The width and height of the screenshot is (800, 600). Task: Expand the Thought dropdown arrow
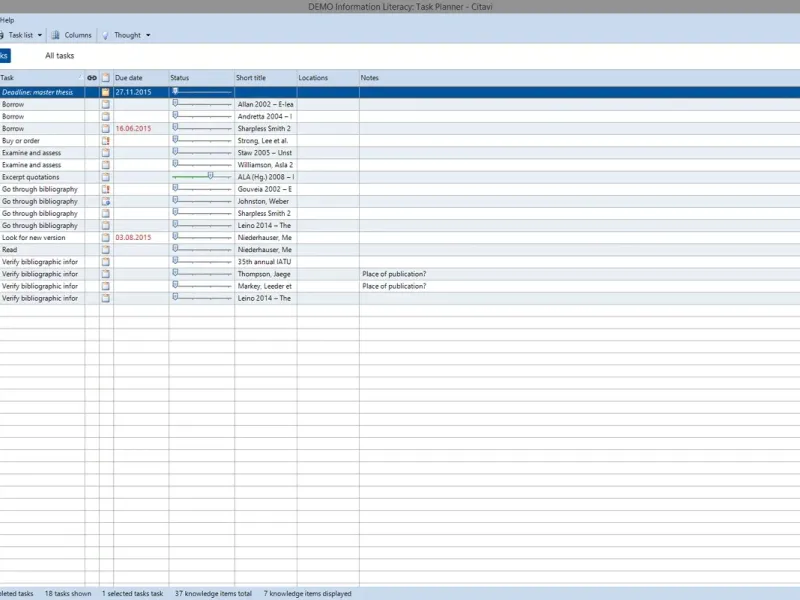[148, 35]
